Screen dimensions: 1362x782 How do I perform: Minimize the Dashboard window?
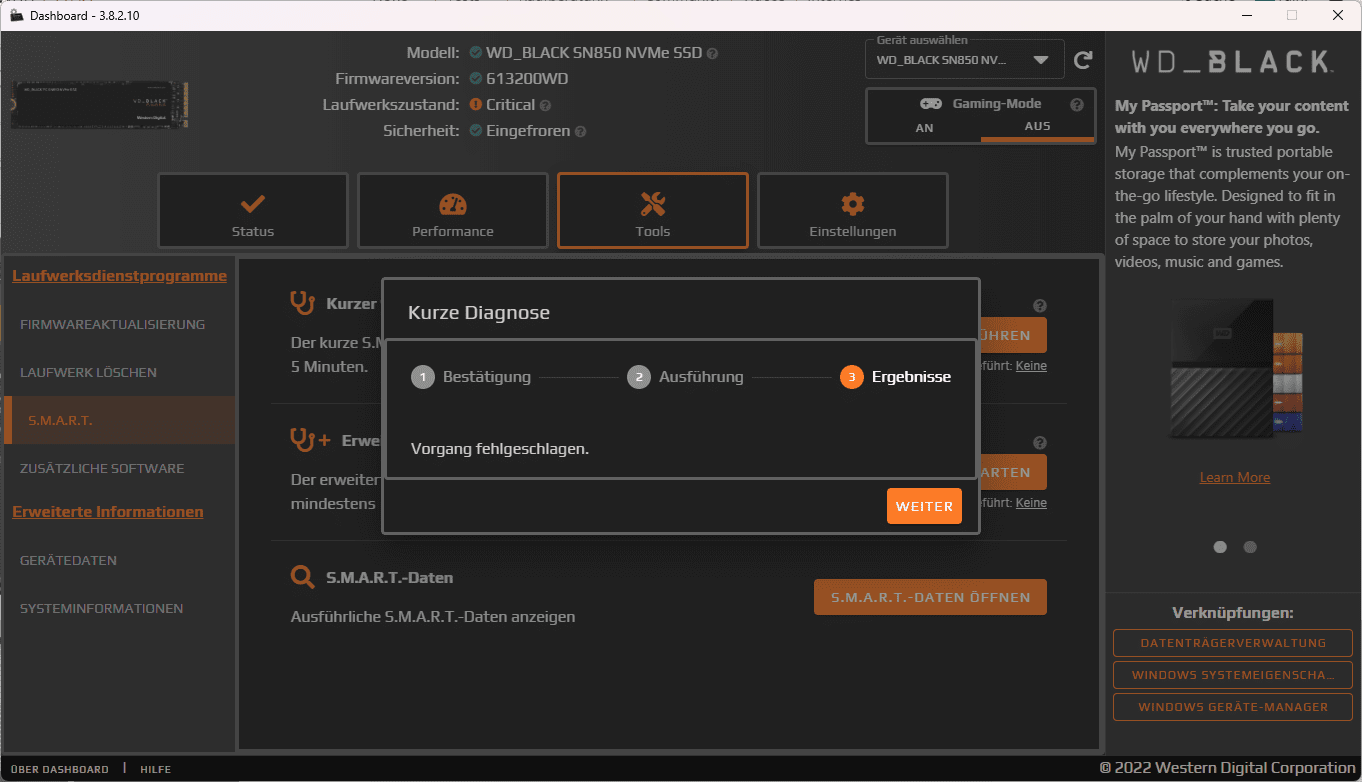point(1246,15)
